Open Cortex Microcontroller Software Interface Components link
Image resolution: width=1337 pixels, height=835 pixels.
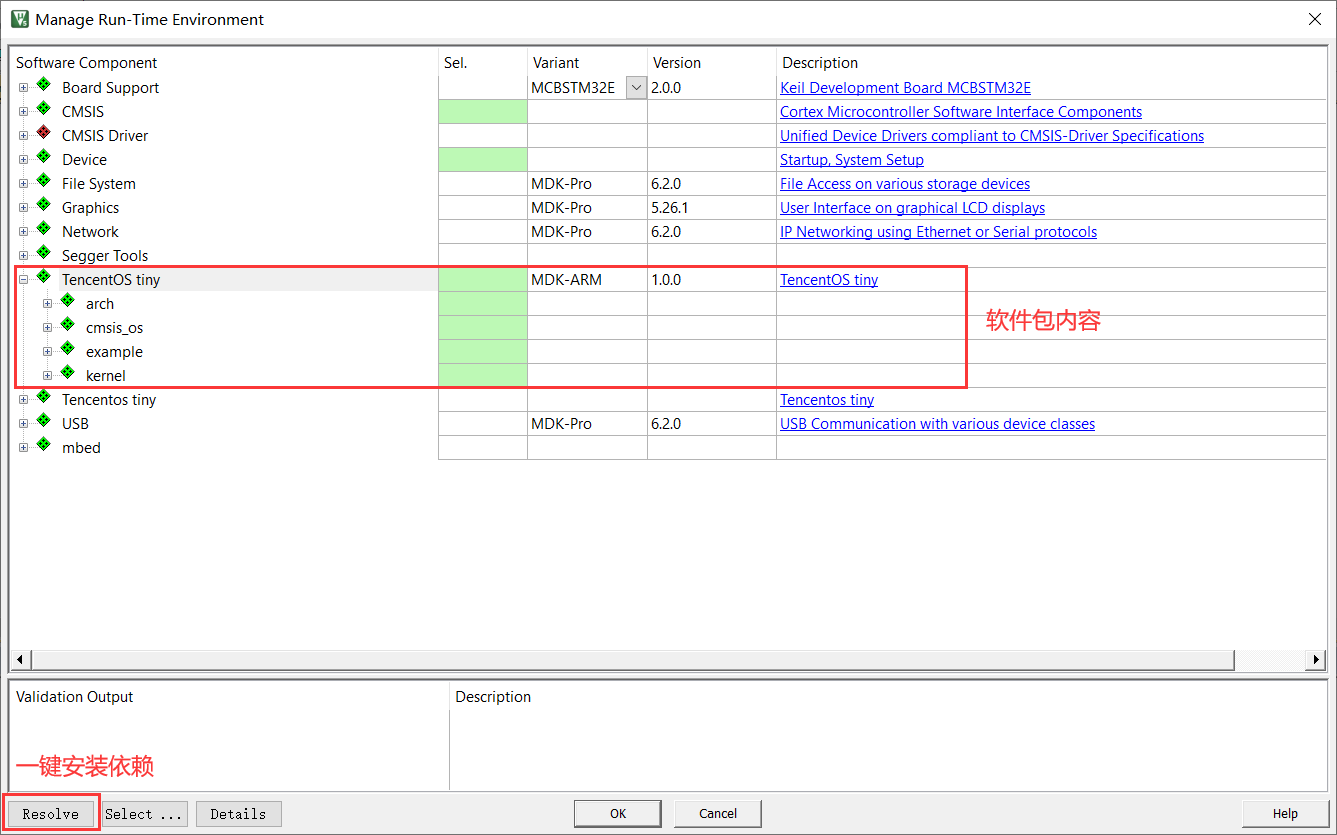961,112
